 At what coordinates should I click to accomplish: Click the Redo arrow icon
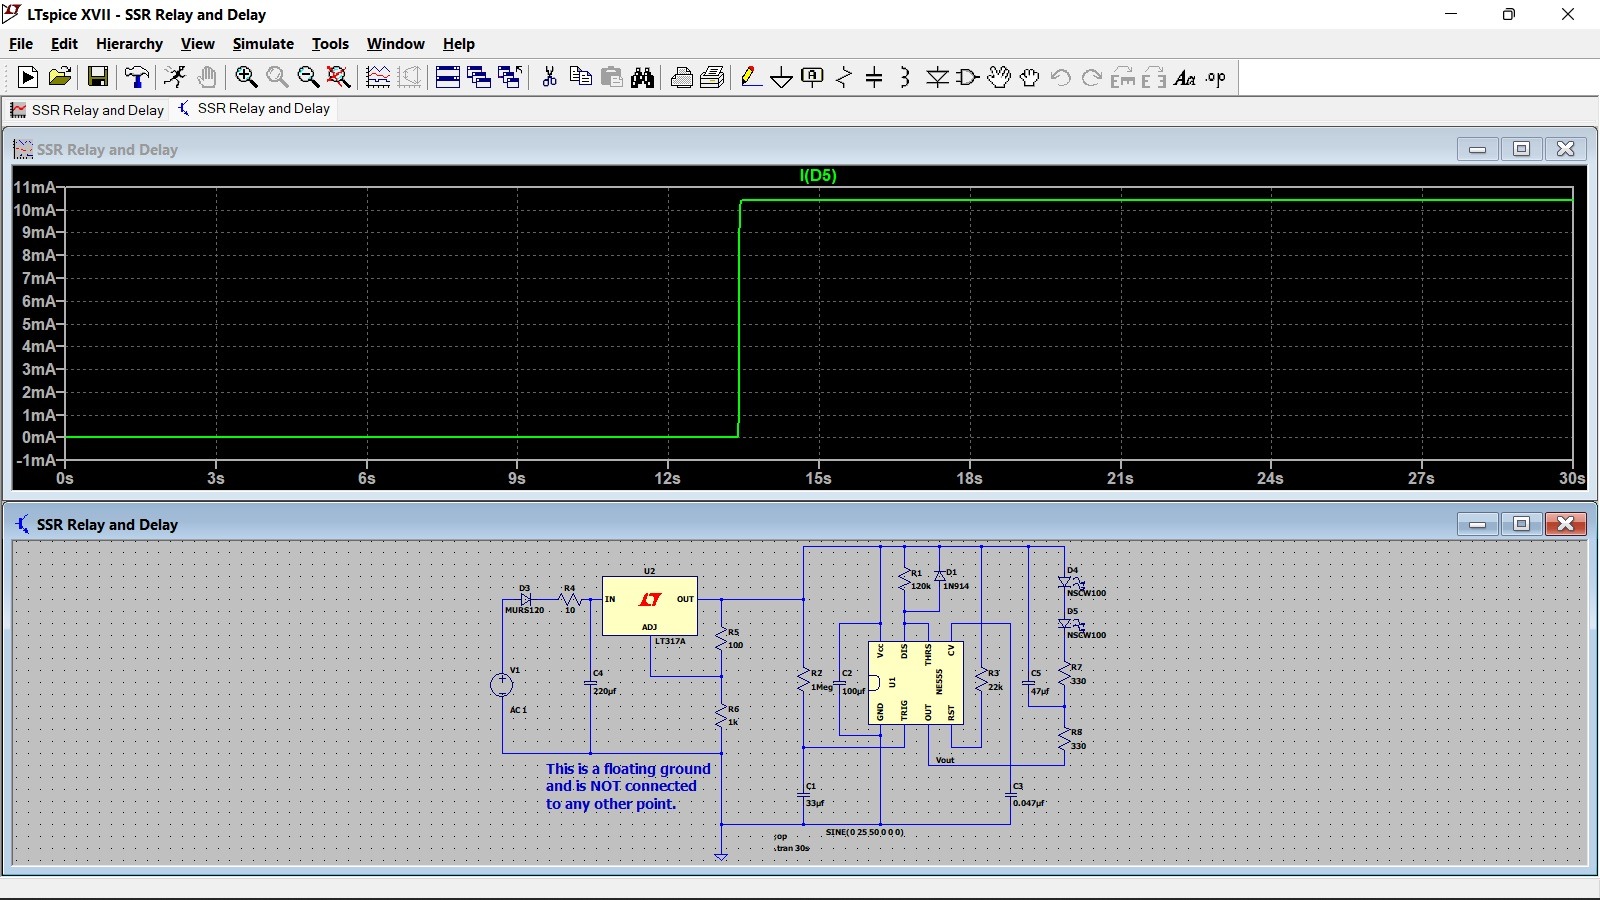(1092, 77)
